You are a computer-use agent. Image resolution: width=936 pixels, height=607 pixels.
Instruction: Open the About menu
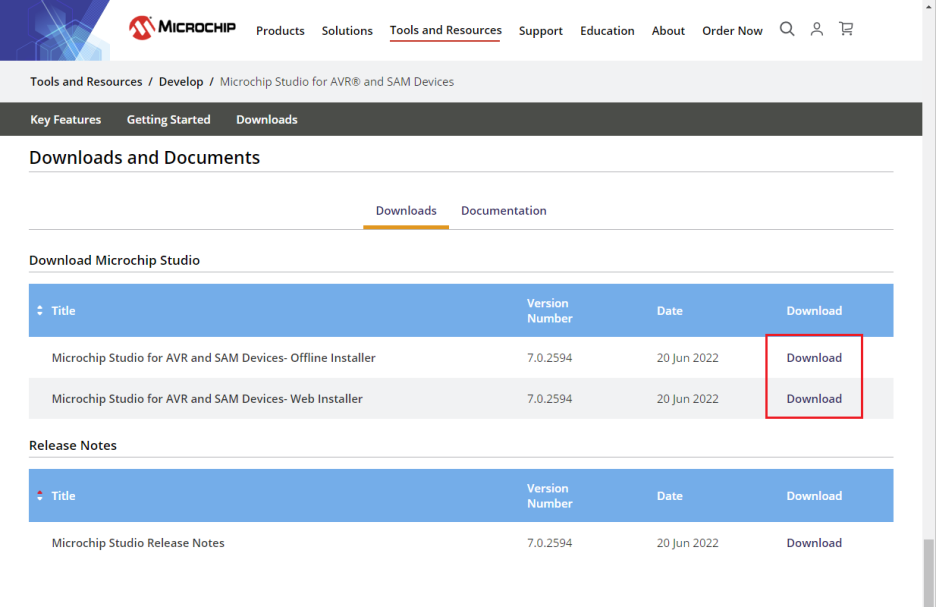(x=668, y=30)
